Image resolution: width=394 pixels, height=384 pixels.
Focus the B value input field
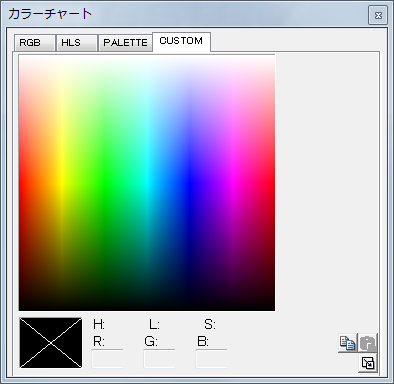click(211, 359)
